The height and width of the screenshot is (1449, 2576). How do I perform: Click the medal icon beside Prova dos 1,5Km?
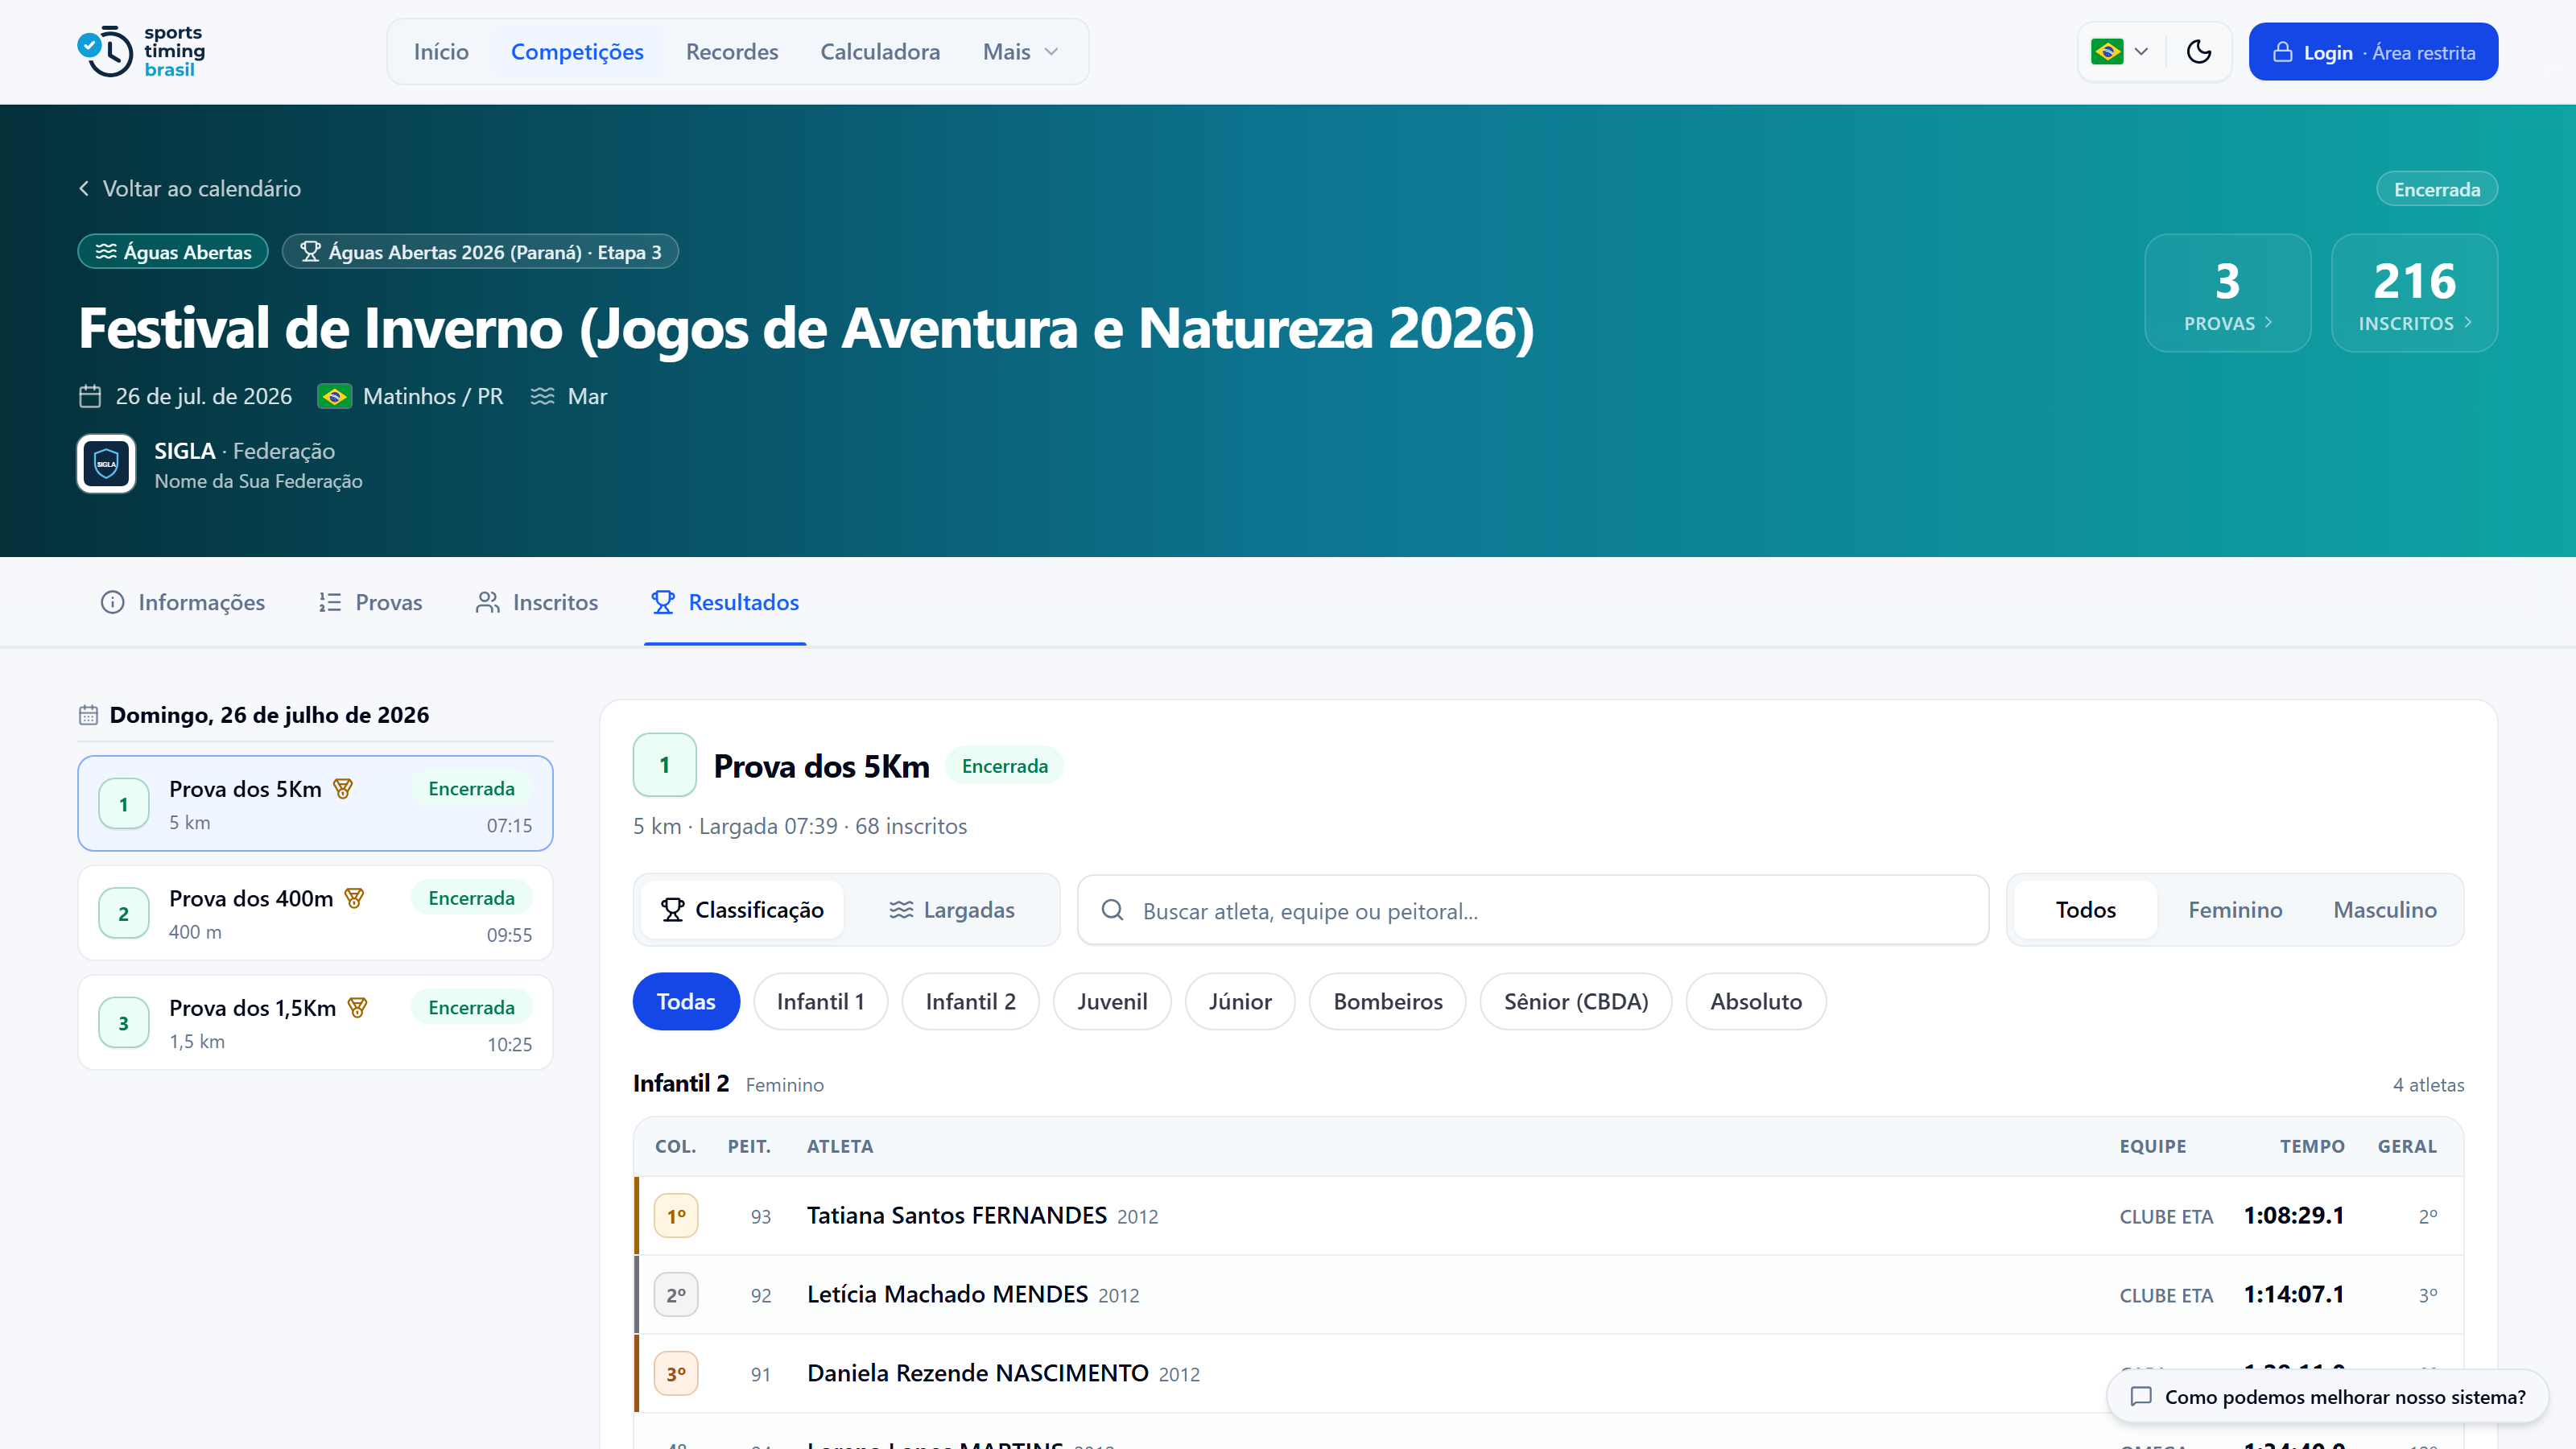coord(357,1008)
